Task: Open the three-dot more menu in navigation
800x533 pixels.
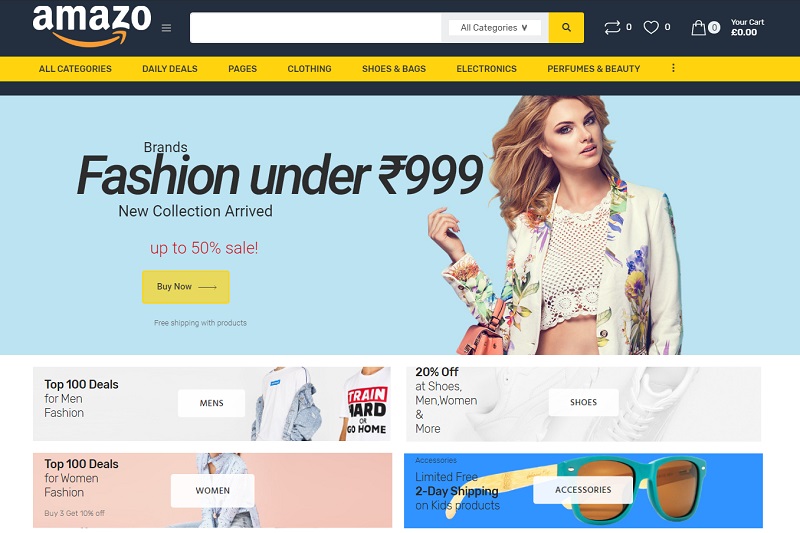Action: pos(673,68)
